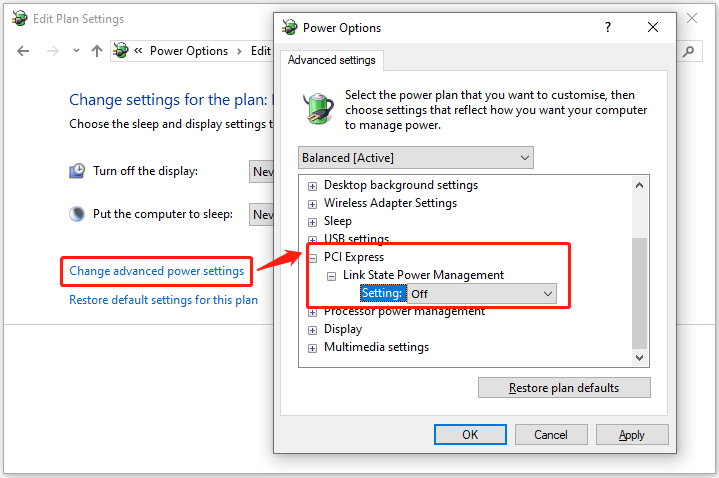
Task: Click the Power Options dialog title icon
Action: [289, 28]
